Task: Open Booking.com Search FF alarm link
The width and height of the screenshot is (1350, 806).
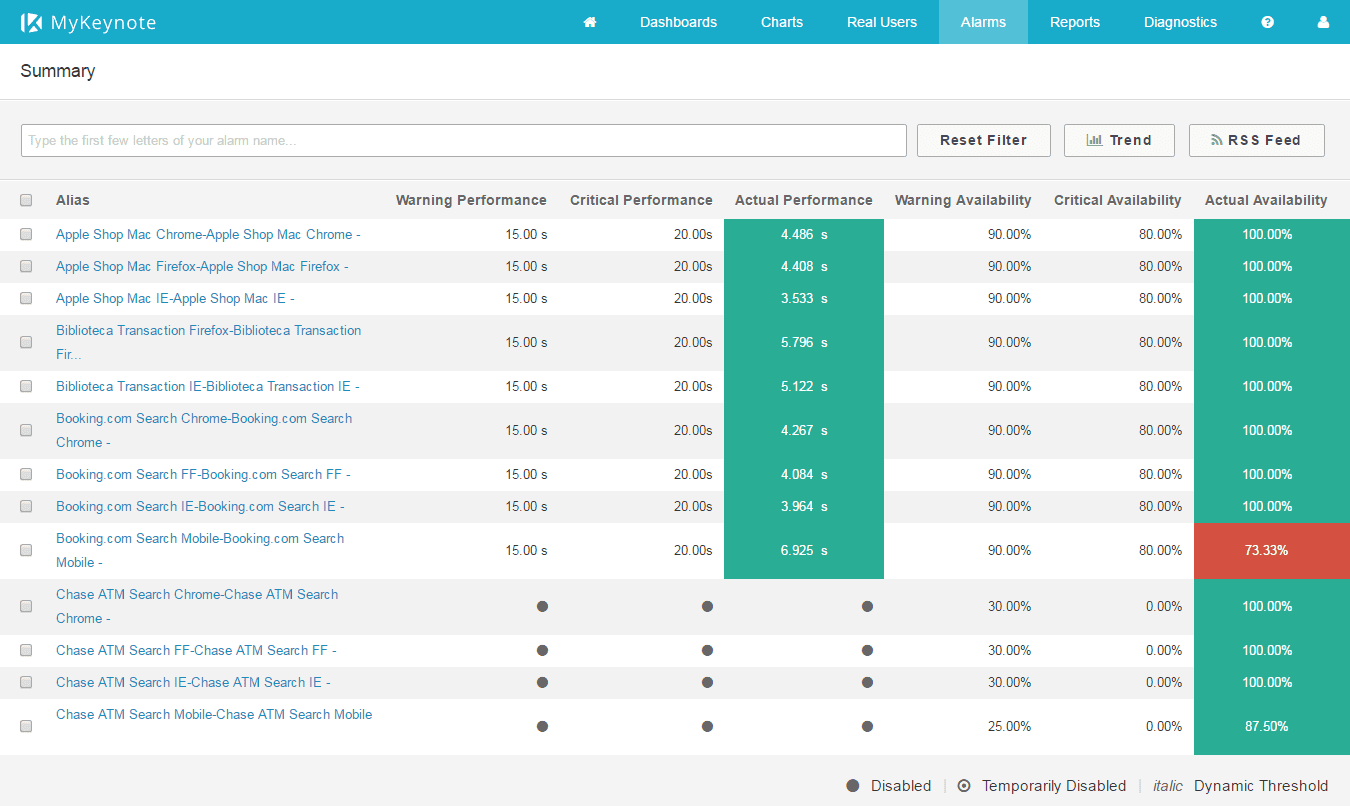Action: tap(203, 474)
